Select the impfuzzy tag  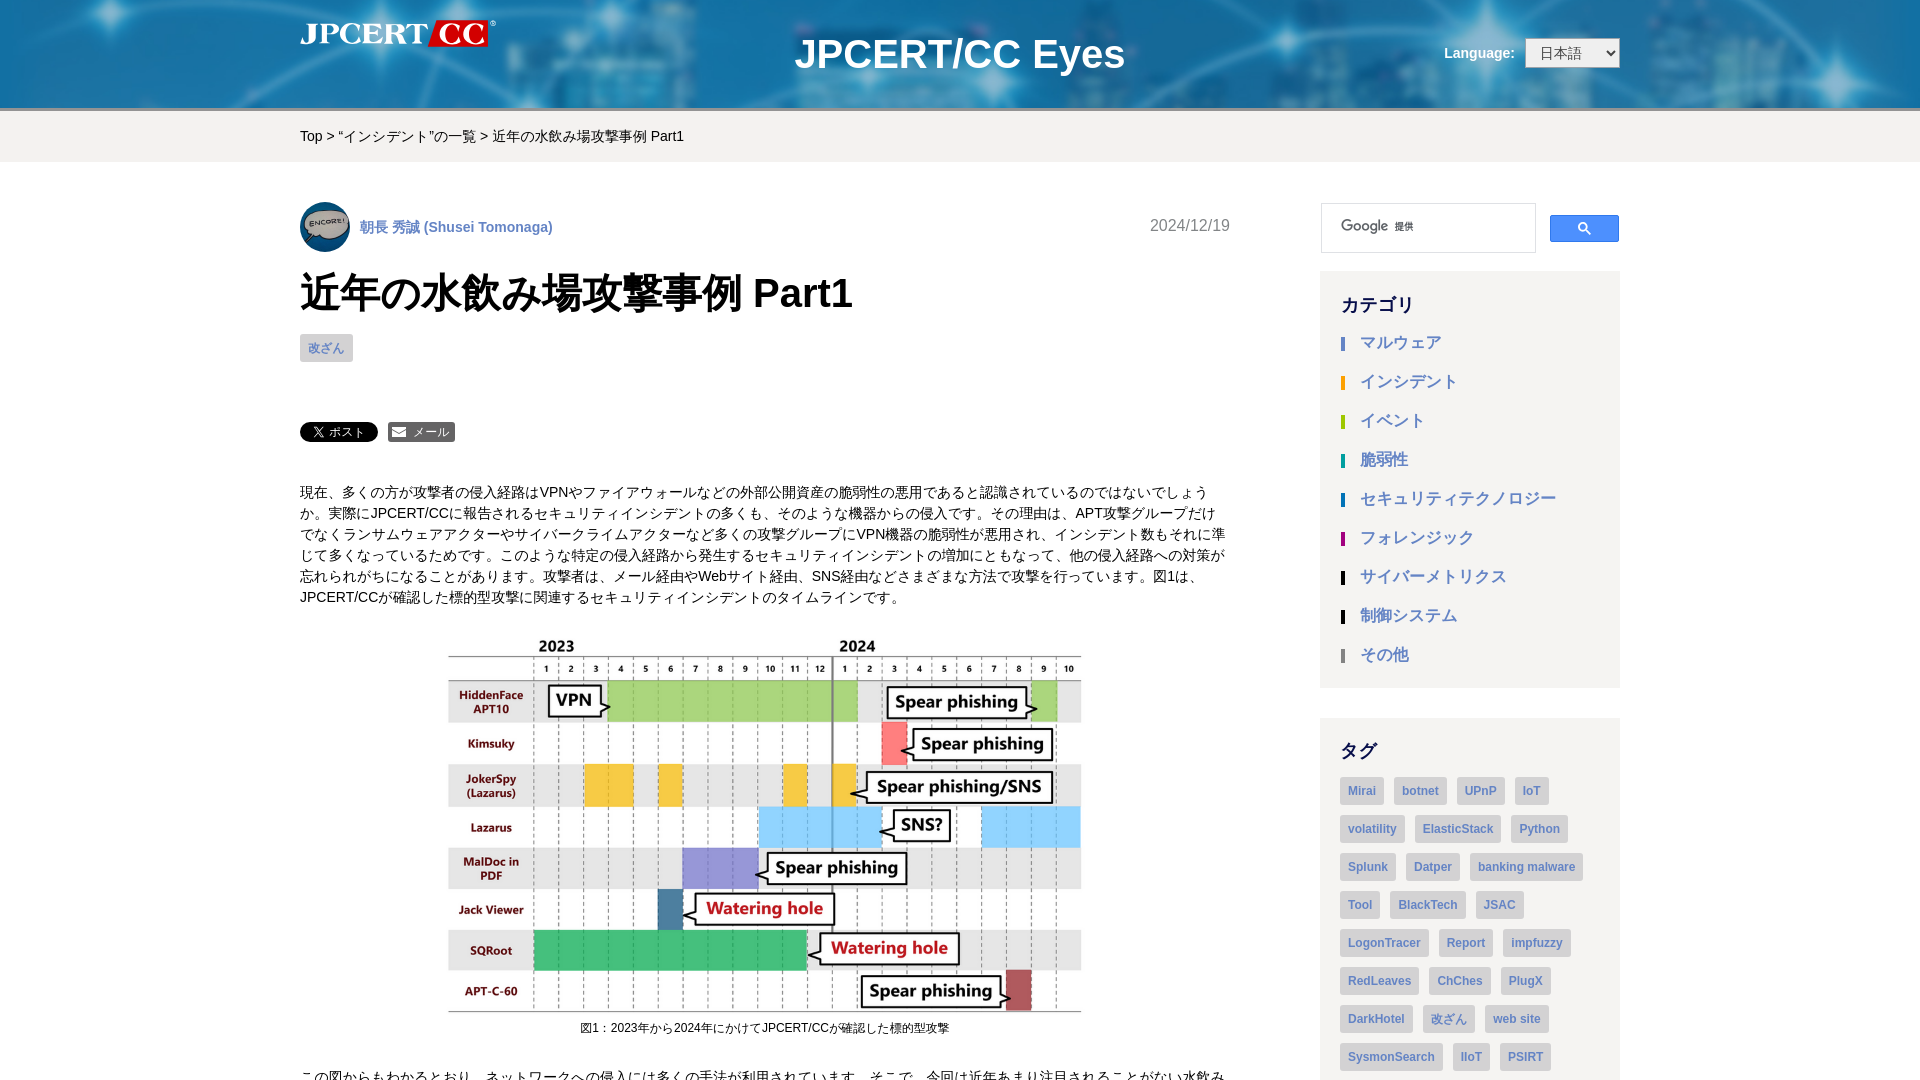1536,943
